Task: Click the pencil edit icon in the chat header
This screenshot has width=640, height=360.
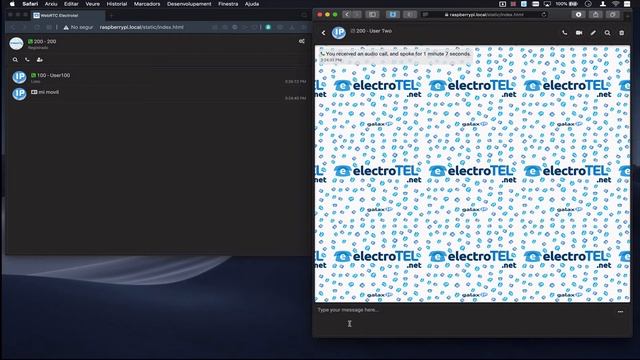Action: (x=593, y=33)
